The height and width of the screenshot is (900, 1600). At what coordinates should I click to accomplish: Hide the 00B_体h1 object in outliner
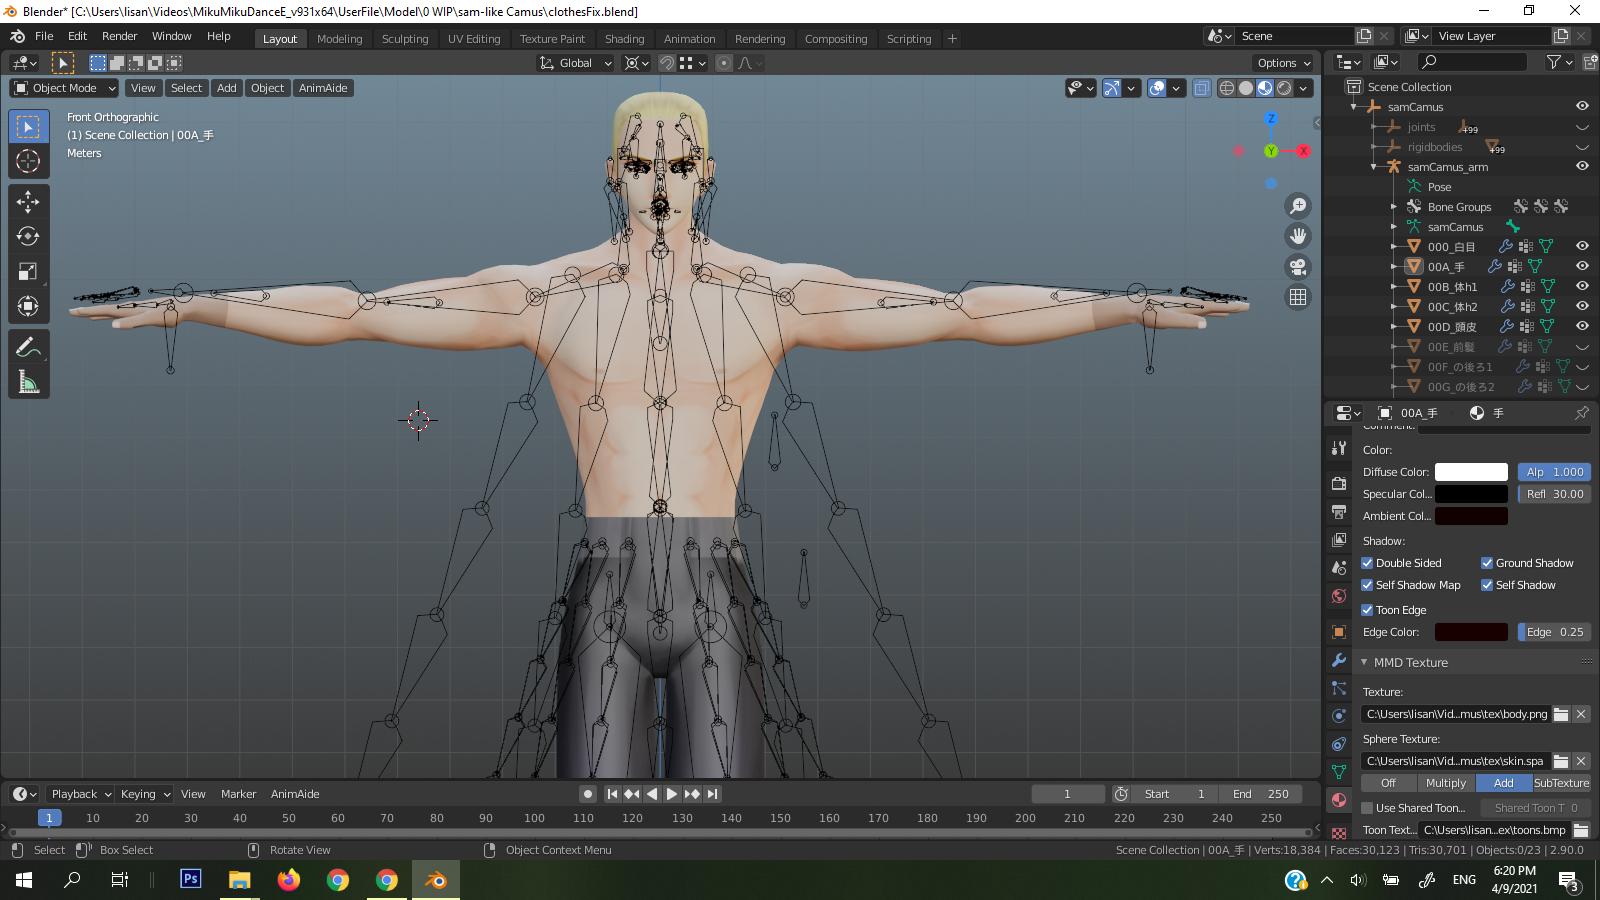tap(1582, 286)
